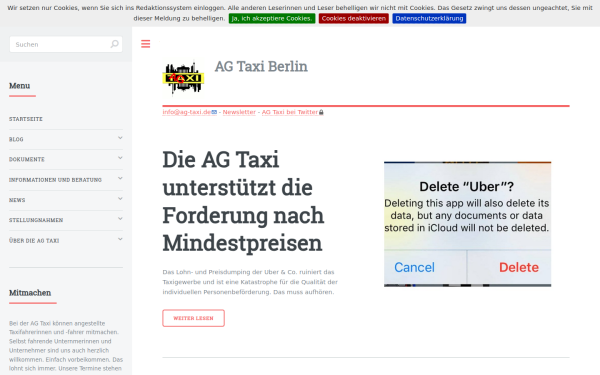Click the Lohn- und Preisdumping teaser text
The height and width of the screenshot is (375, 600).
click(x=250, y=282)
